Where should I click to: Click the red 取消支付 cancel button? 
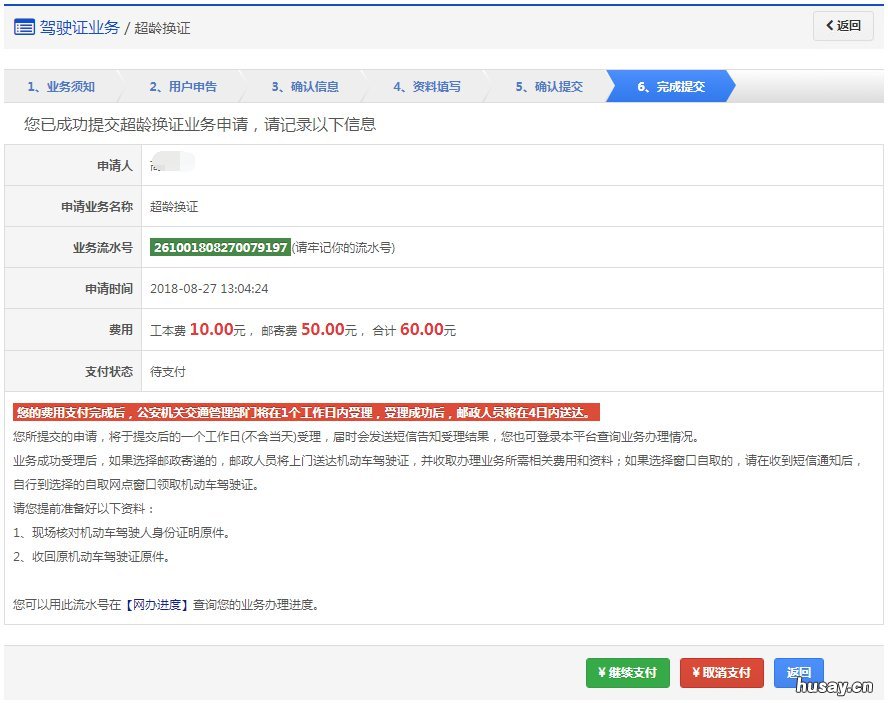(x=721, y=672)
